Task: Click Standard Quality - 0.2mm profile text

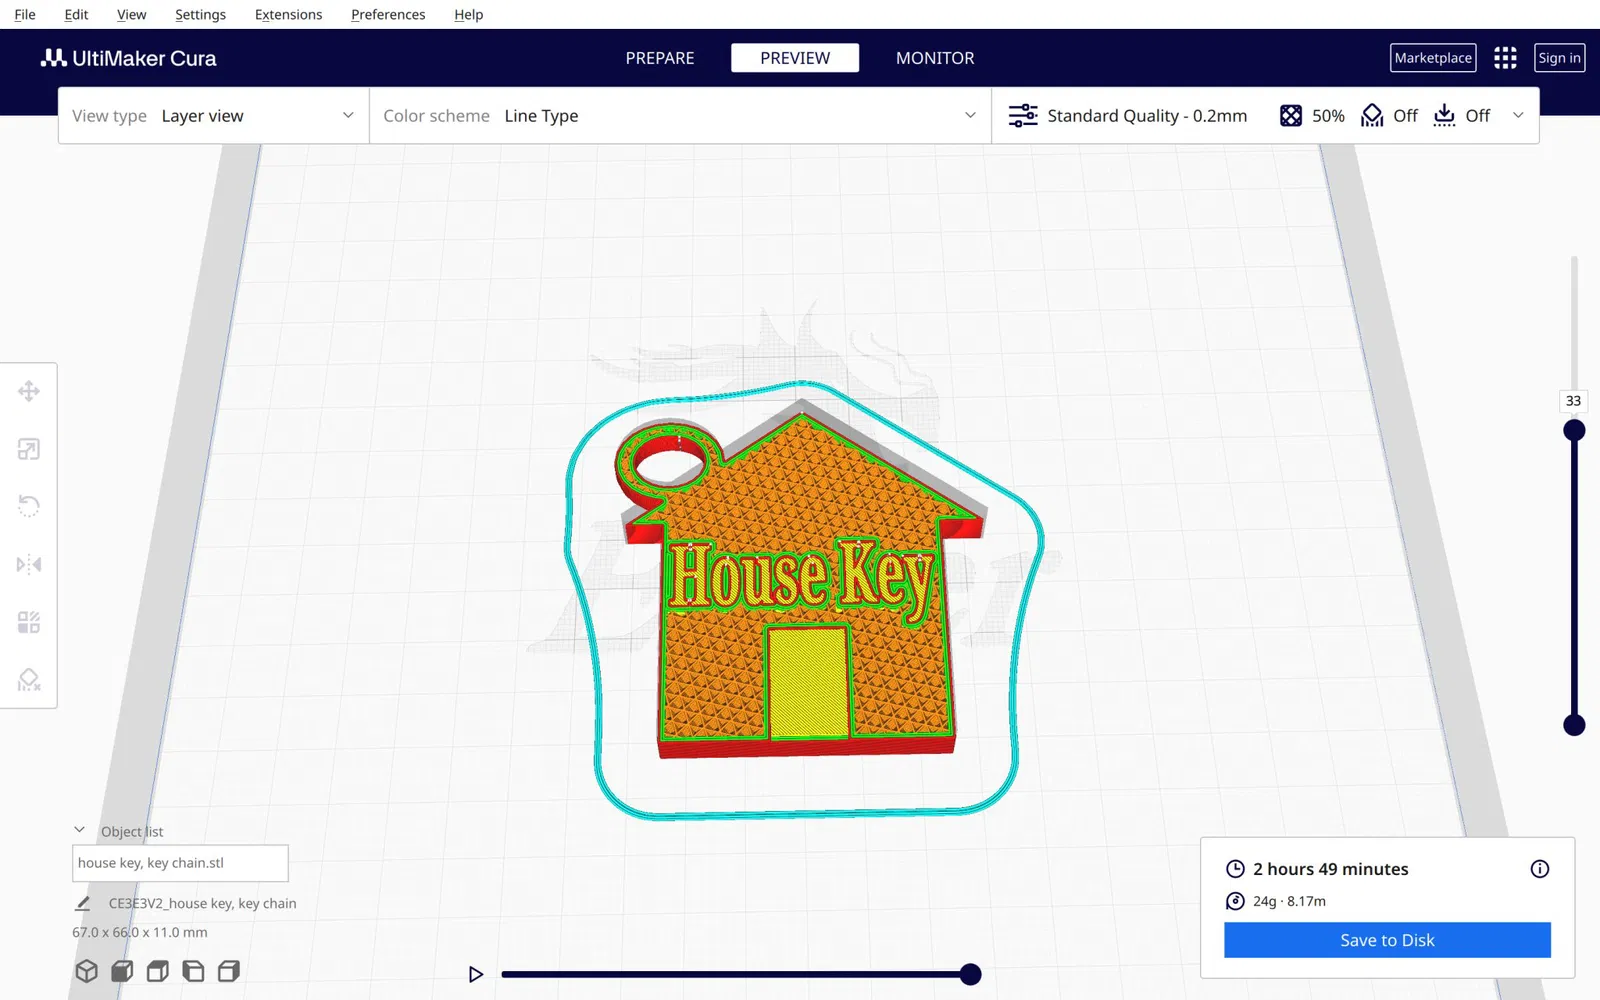Action: click(x=1147, y=116)
